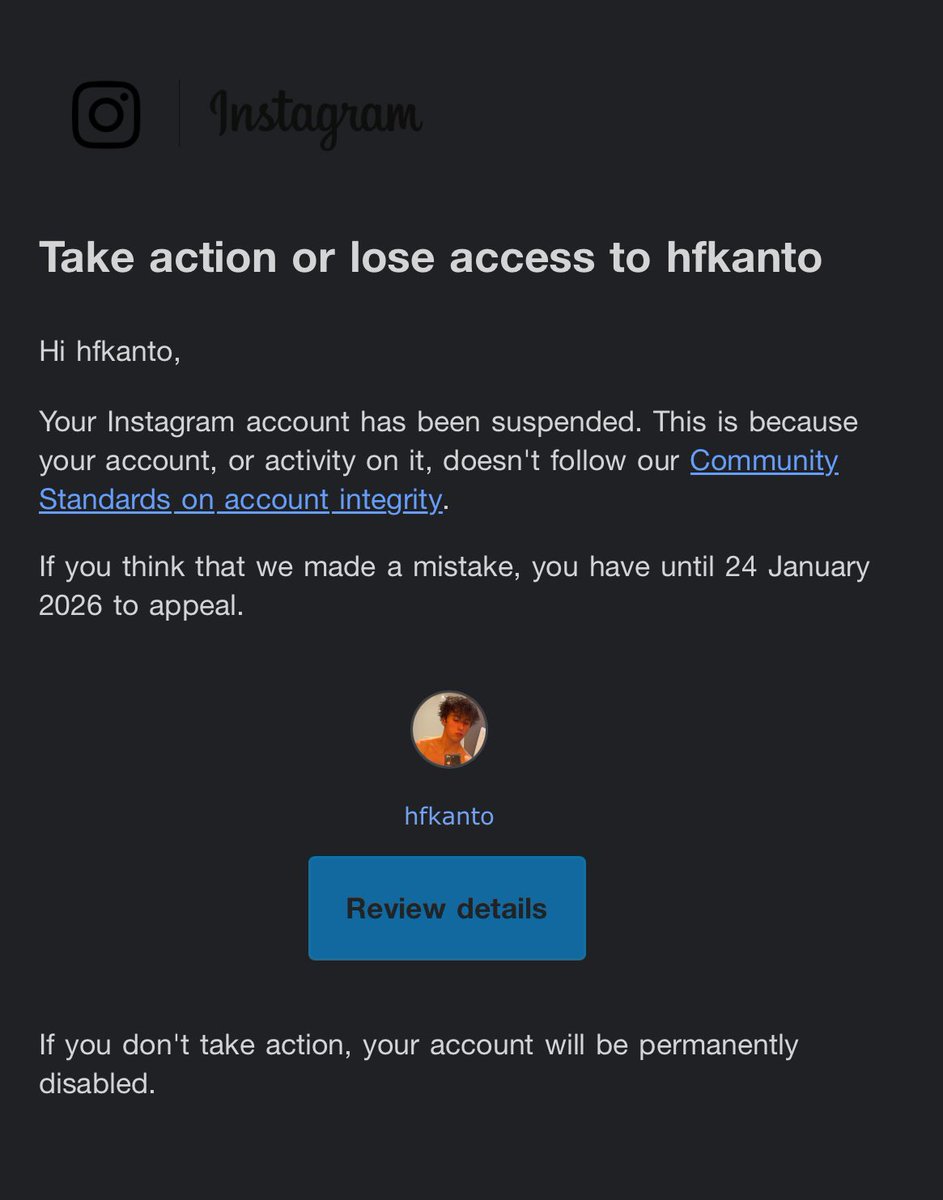Click the Review details button
943x1200 pixels.
(x=447, y=908)
